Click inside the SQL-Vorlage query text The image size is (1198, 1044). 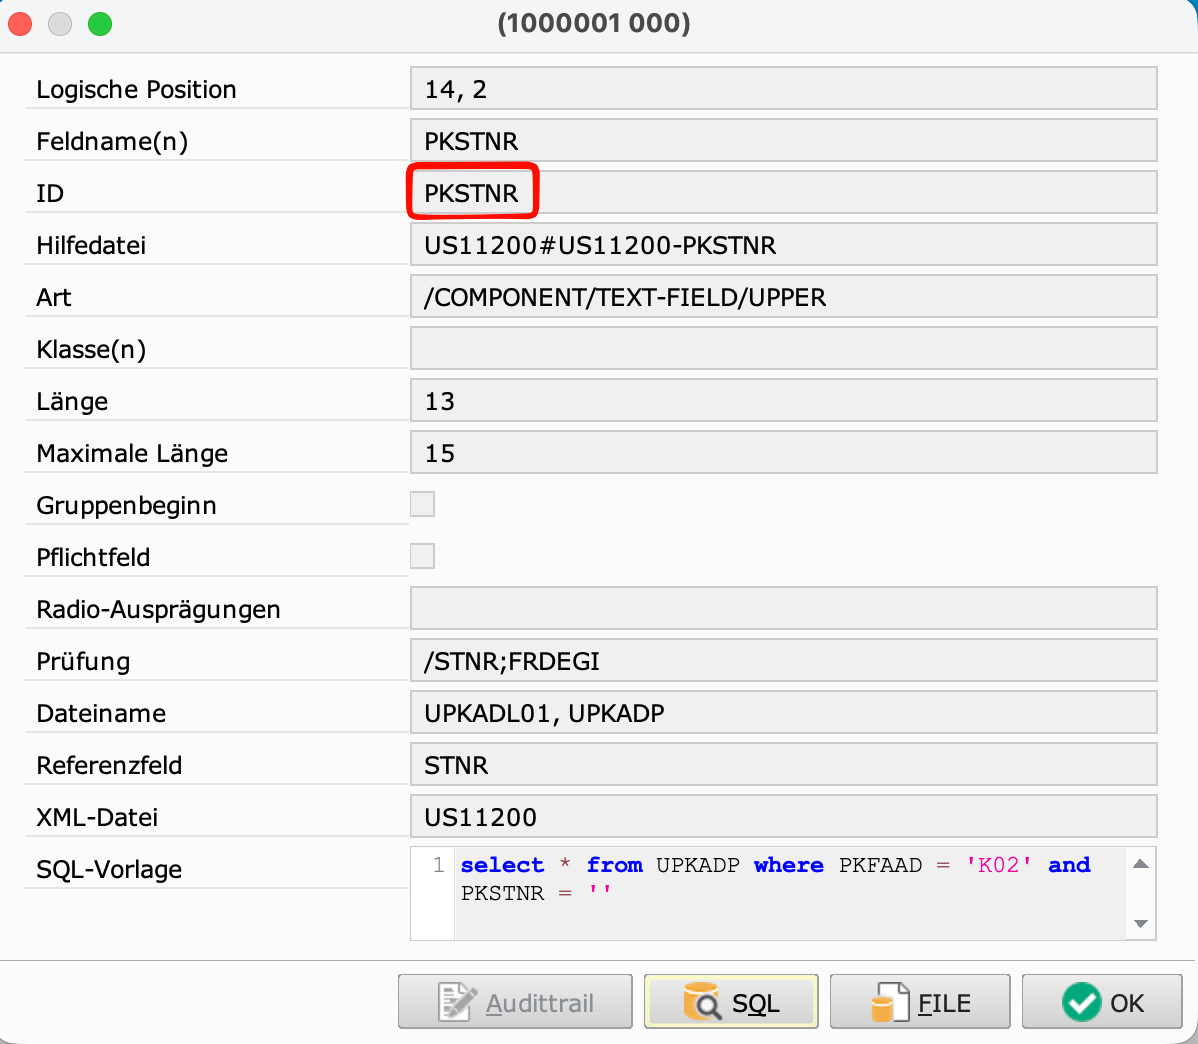pos(780,880)
